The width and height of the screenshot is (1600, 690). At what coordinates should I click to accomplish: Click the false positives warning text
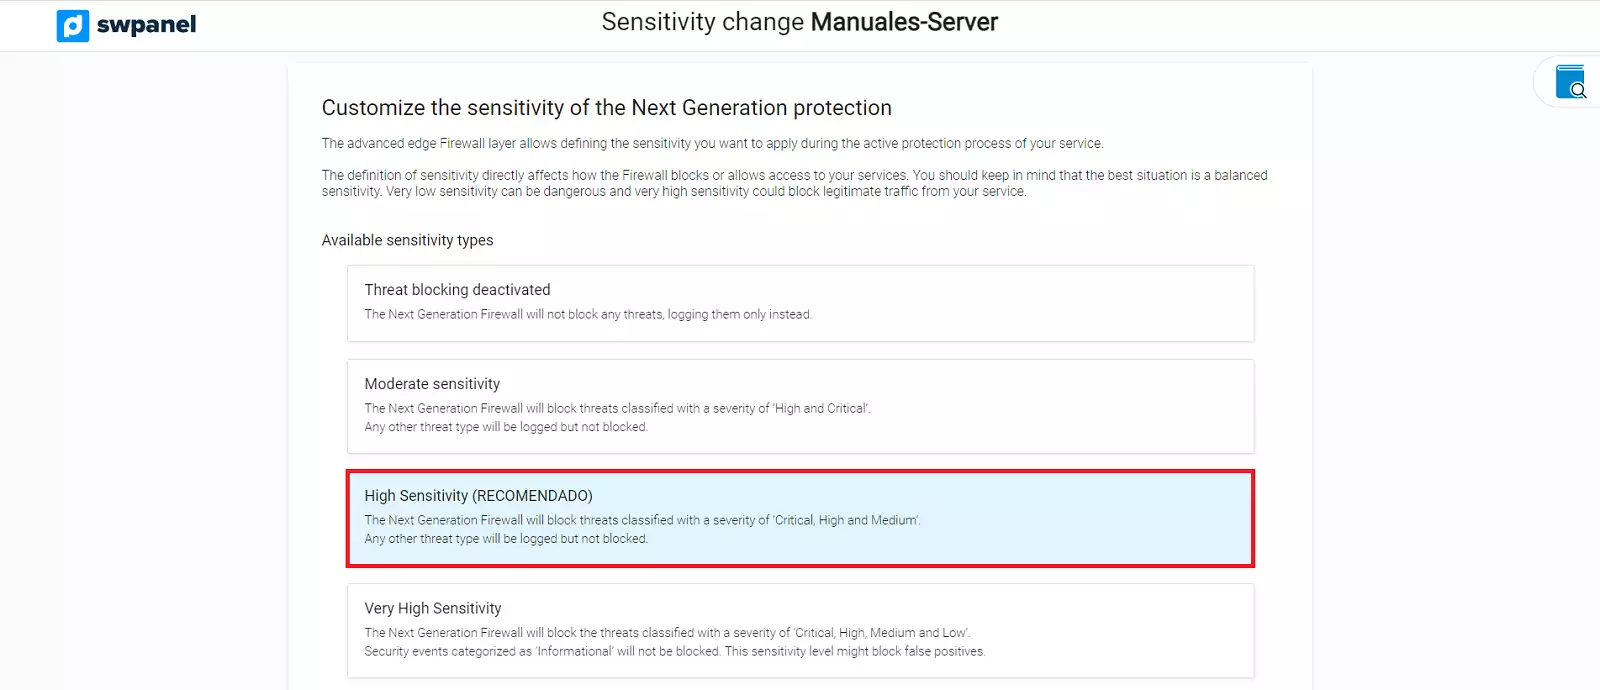[674, 652]
